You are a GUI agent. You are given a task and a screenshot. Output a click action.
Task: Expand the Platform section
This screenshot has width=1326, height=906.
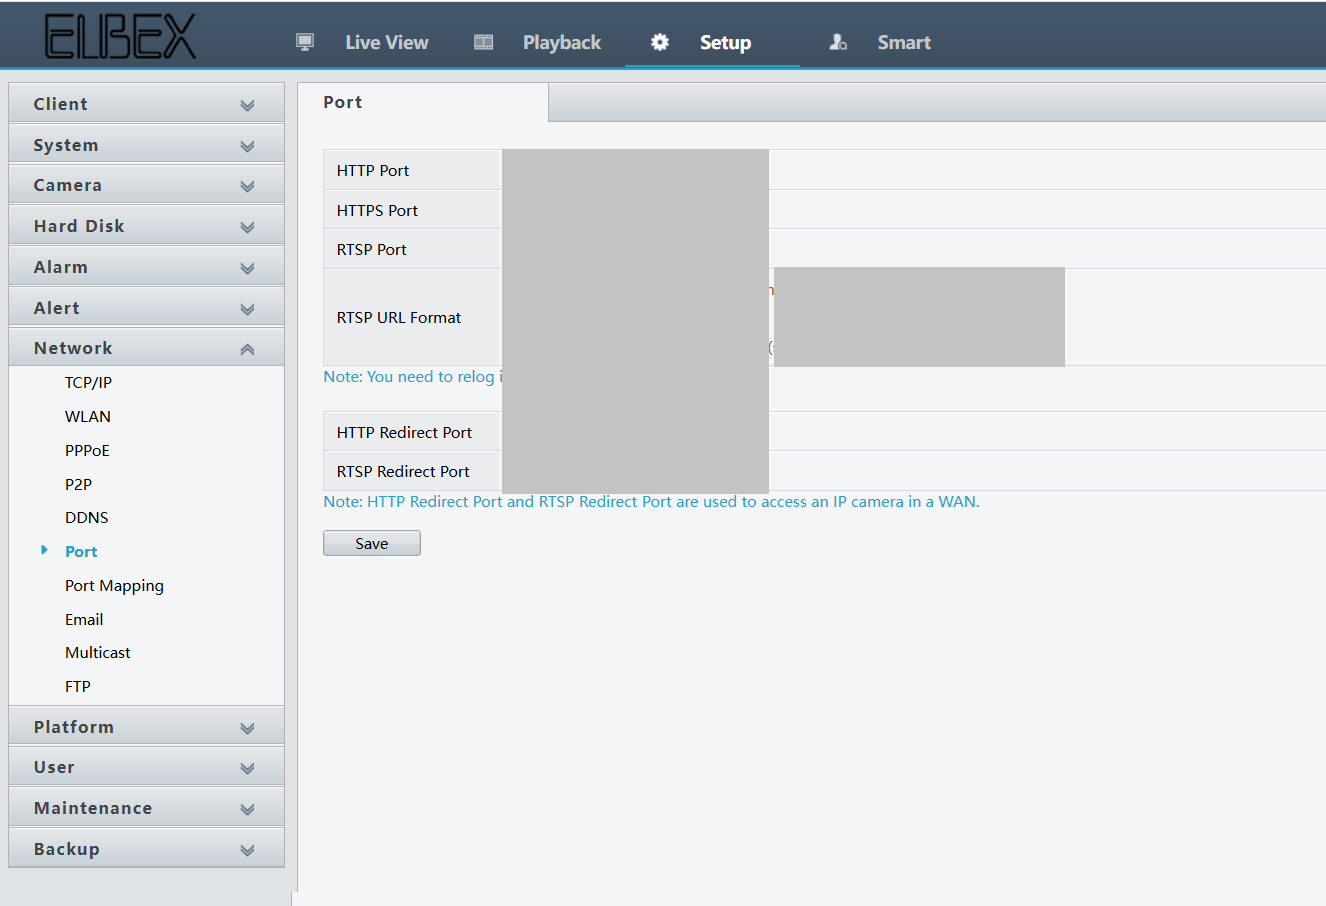click(x=146, y=726)
